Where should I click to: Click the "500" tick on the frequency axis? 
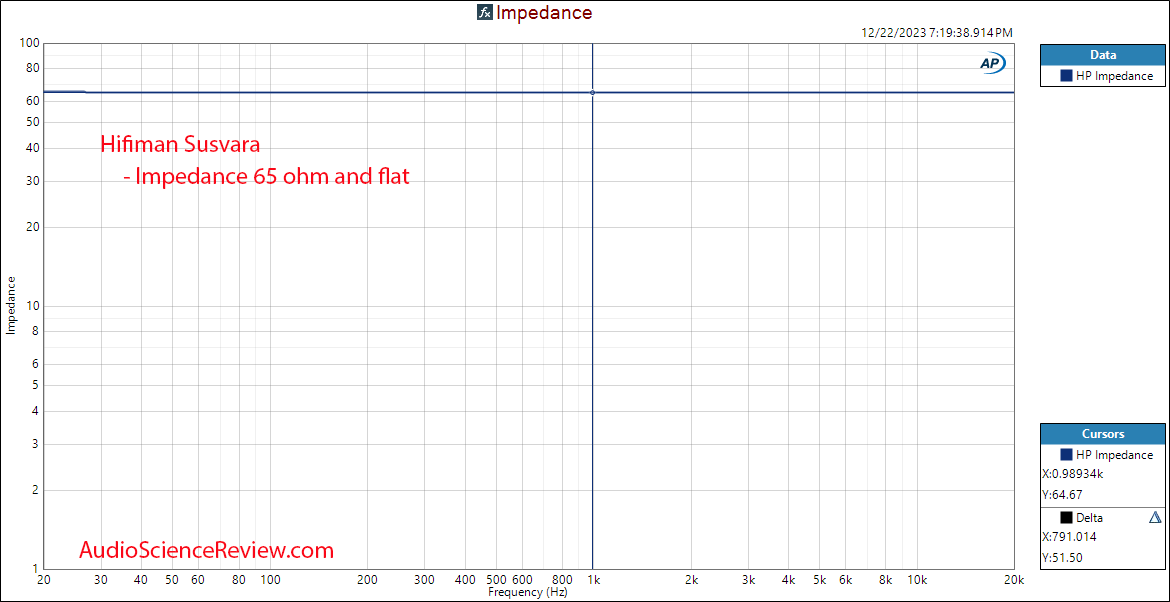point(495,580)
